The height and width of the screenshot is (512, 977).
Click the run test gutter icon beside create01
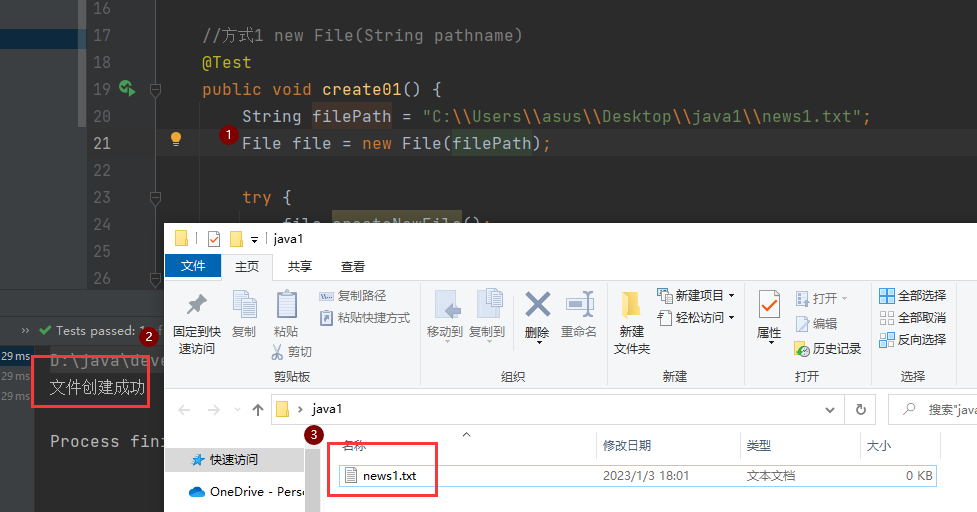[127, 88]
